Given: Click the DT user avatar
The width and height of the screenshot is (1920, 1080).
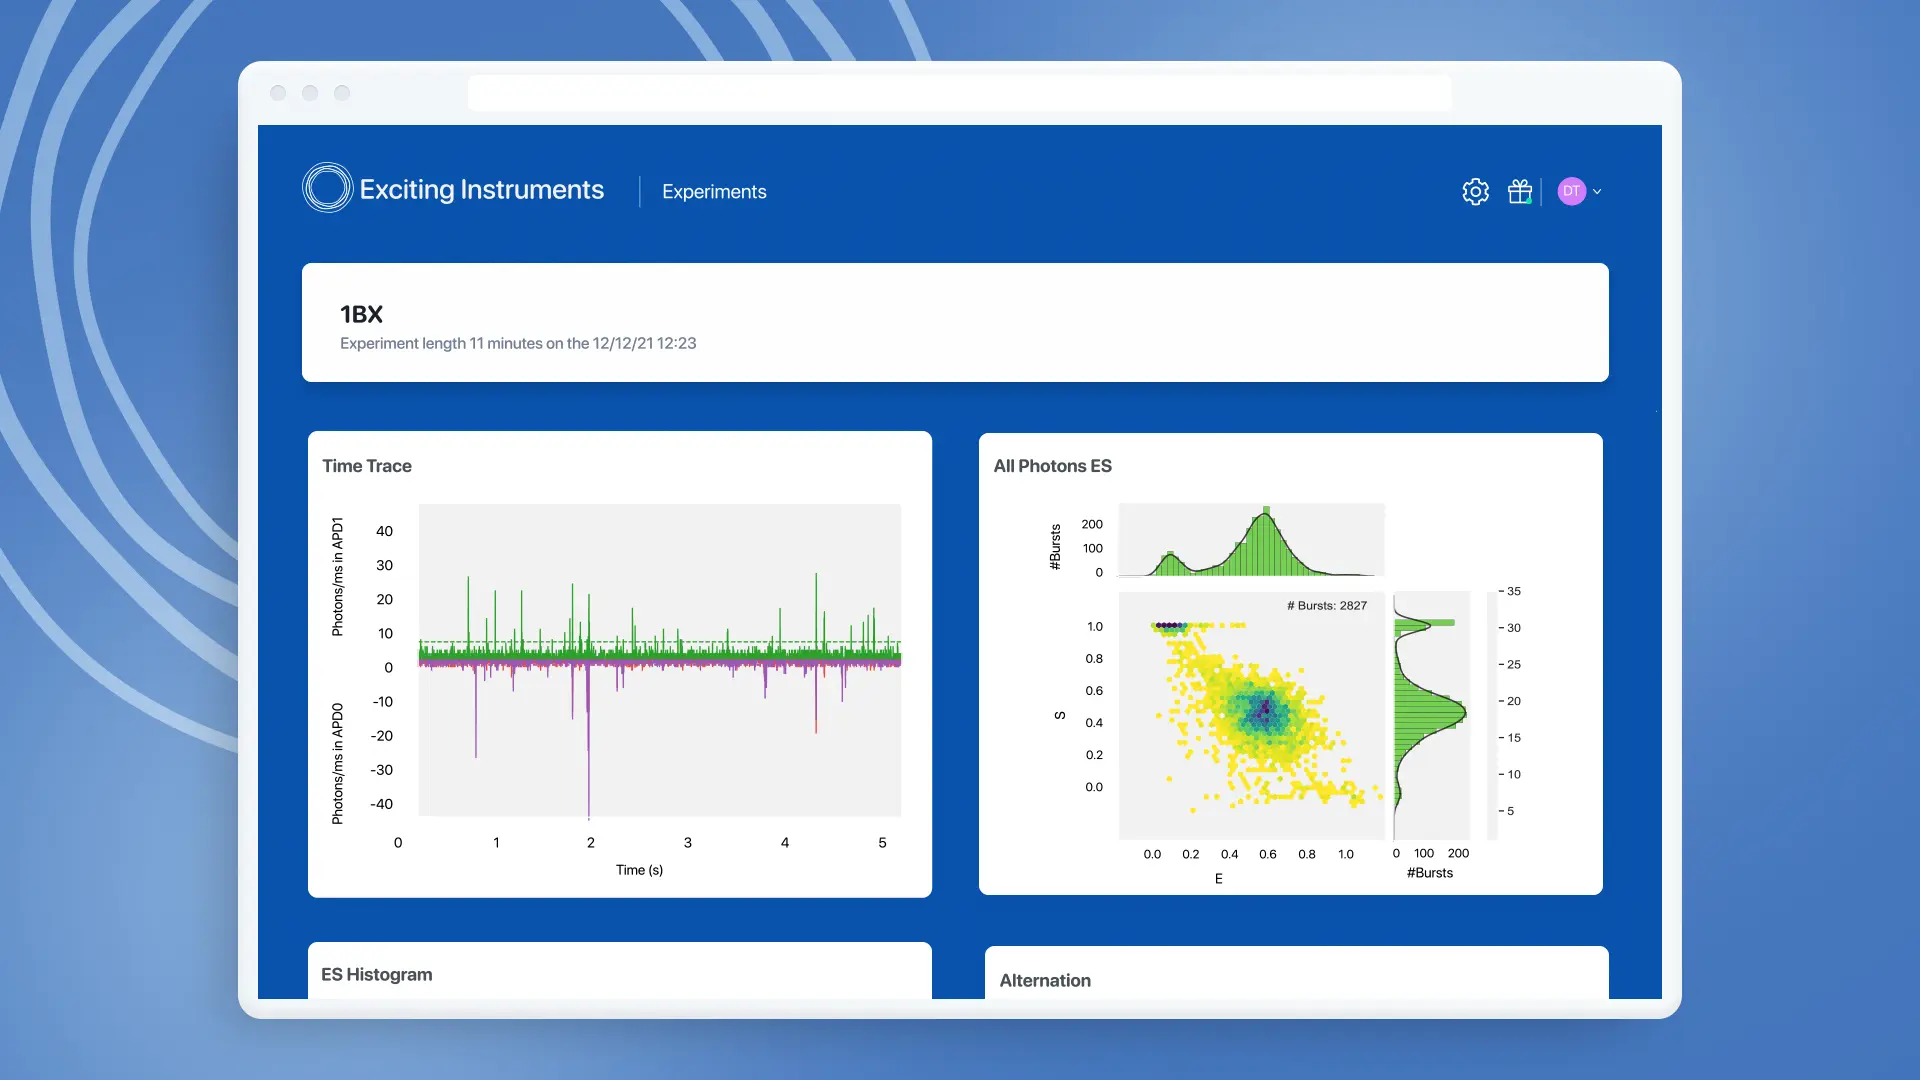Looking at the screenshot, I should [1572, 191].
